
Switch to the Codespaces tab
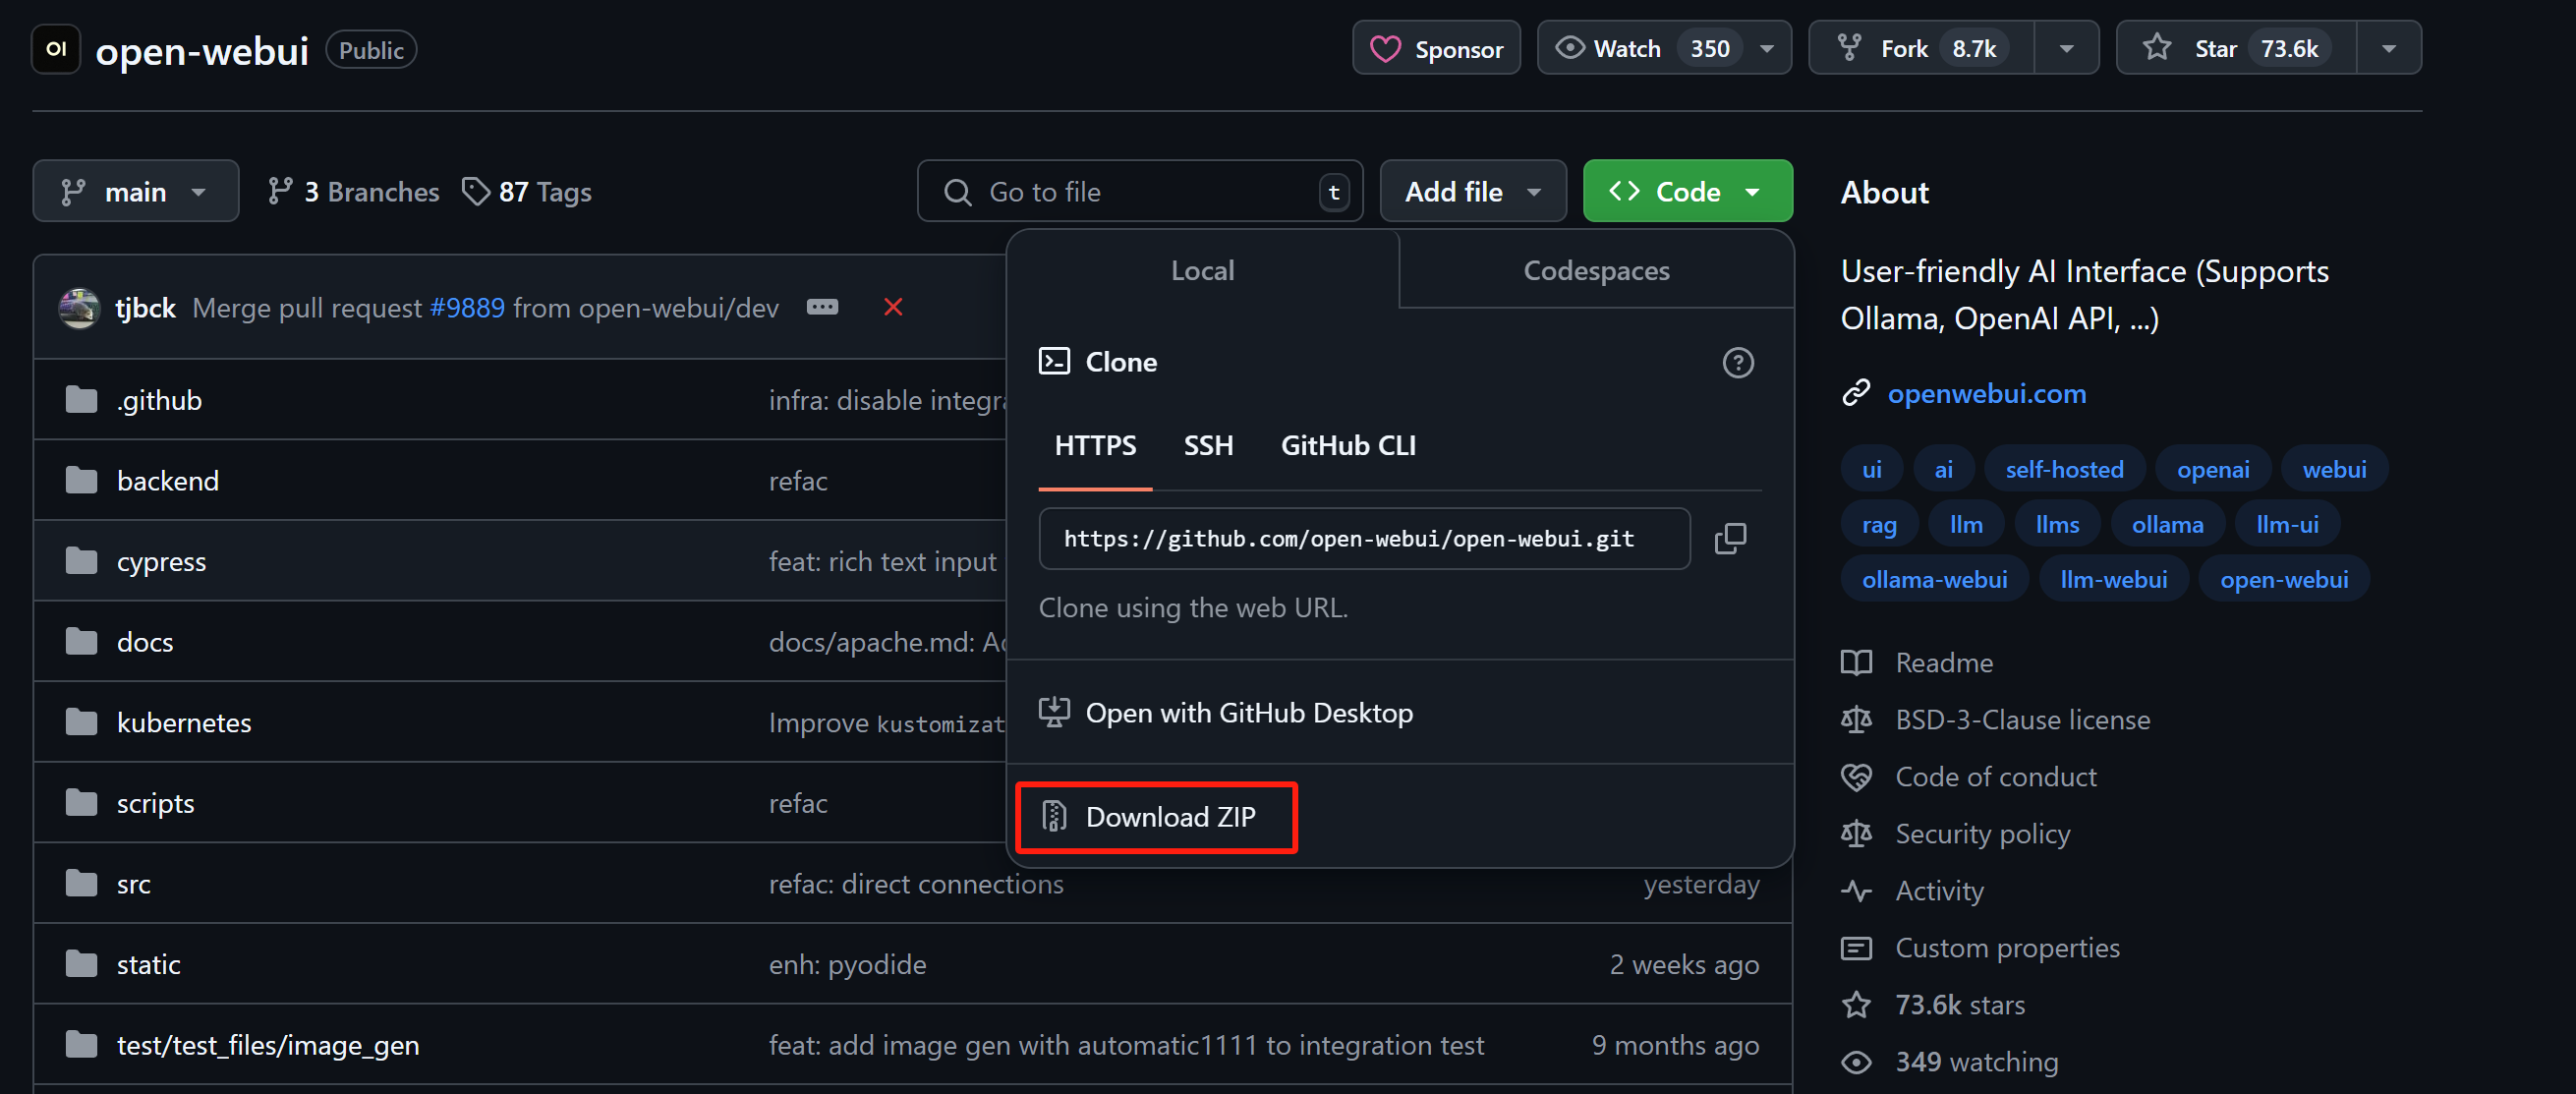click(1595, 270)
